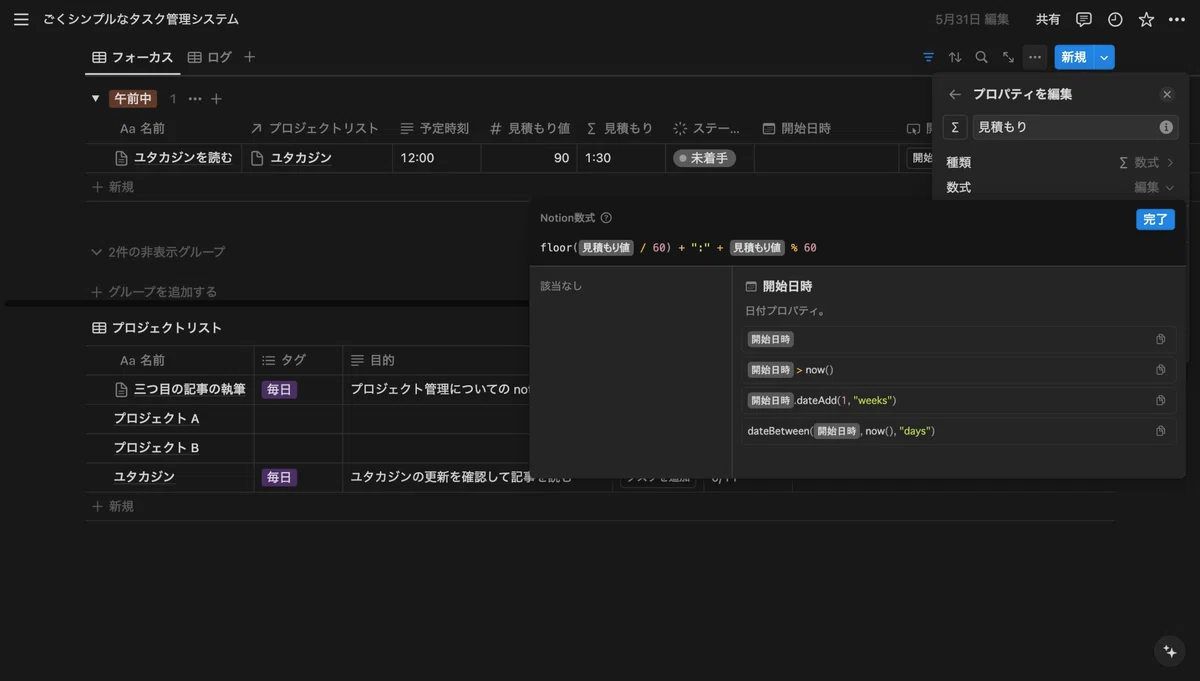Click the 毎日 tag on the ユタカジン row
This screenshot has height=681, width=1200.
[x=279, y=478]
